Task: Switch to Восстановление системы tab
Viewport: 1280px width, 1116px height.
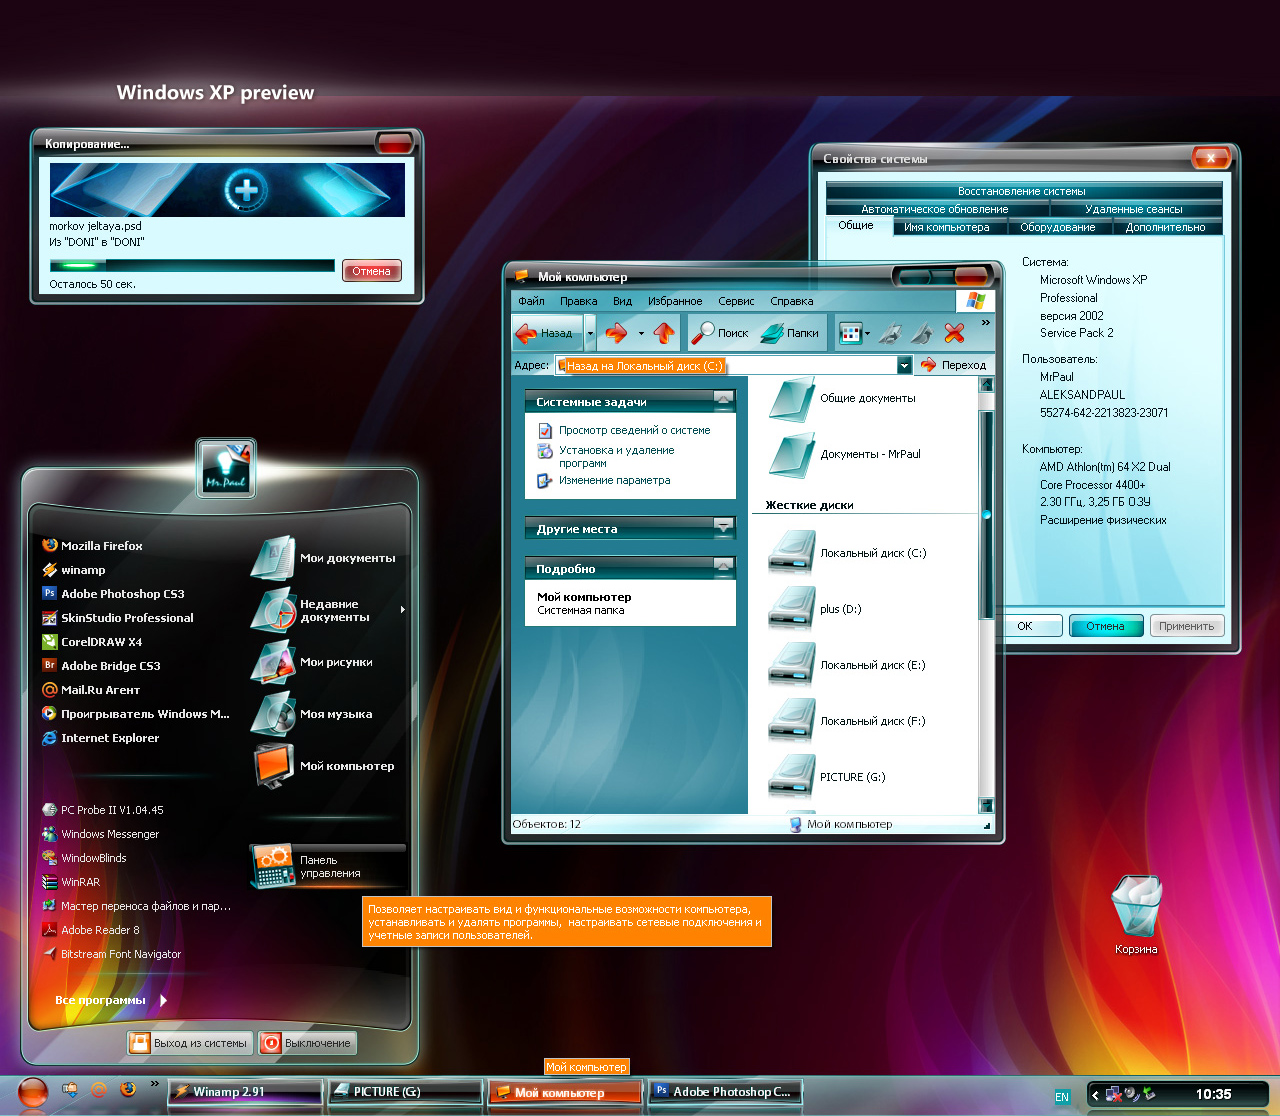Action: (1022, 191)
